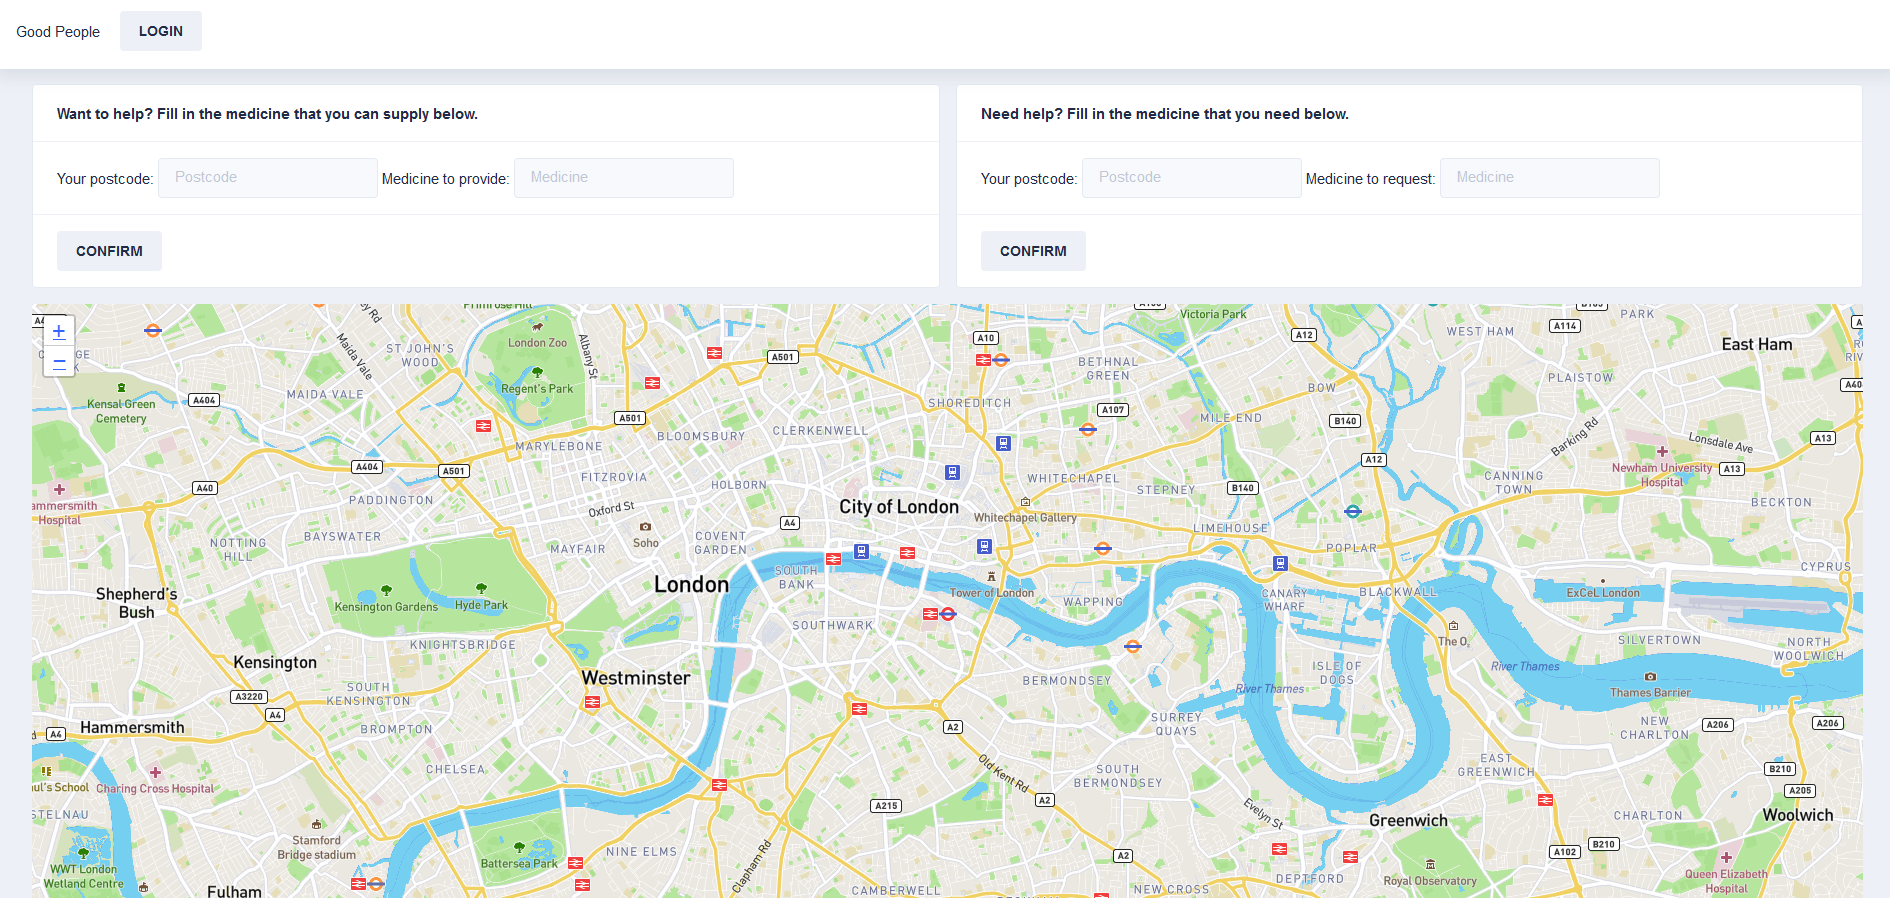Click the Soho camera icon
Image resolution: width=1890 pixels, height=898 pixels.
pos(645,526)
